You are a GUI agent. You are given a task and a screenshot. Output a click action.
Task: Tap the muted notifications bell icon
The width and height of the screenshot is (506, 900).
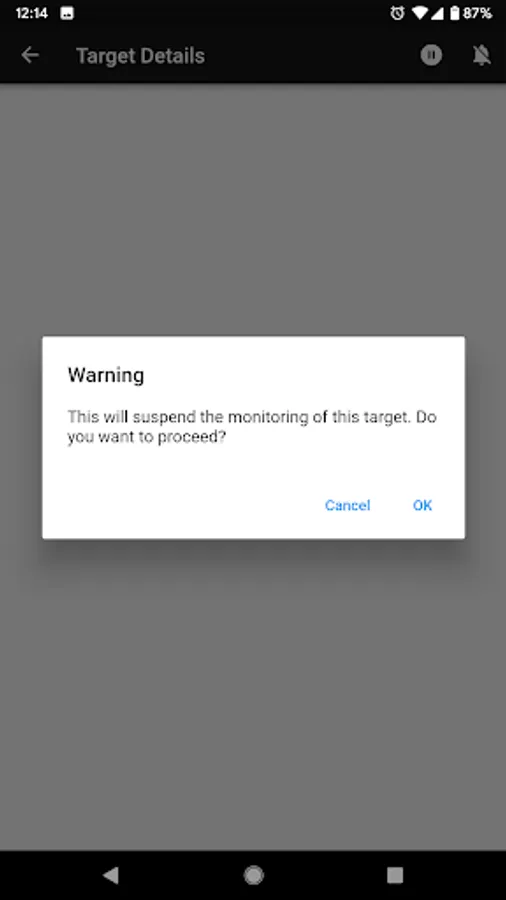481,55
